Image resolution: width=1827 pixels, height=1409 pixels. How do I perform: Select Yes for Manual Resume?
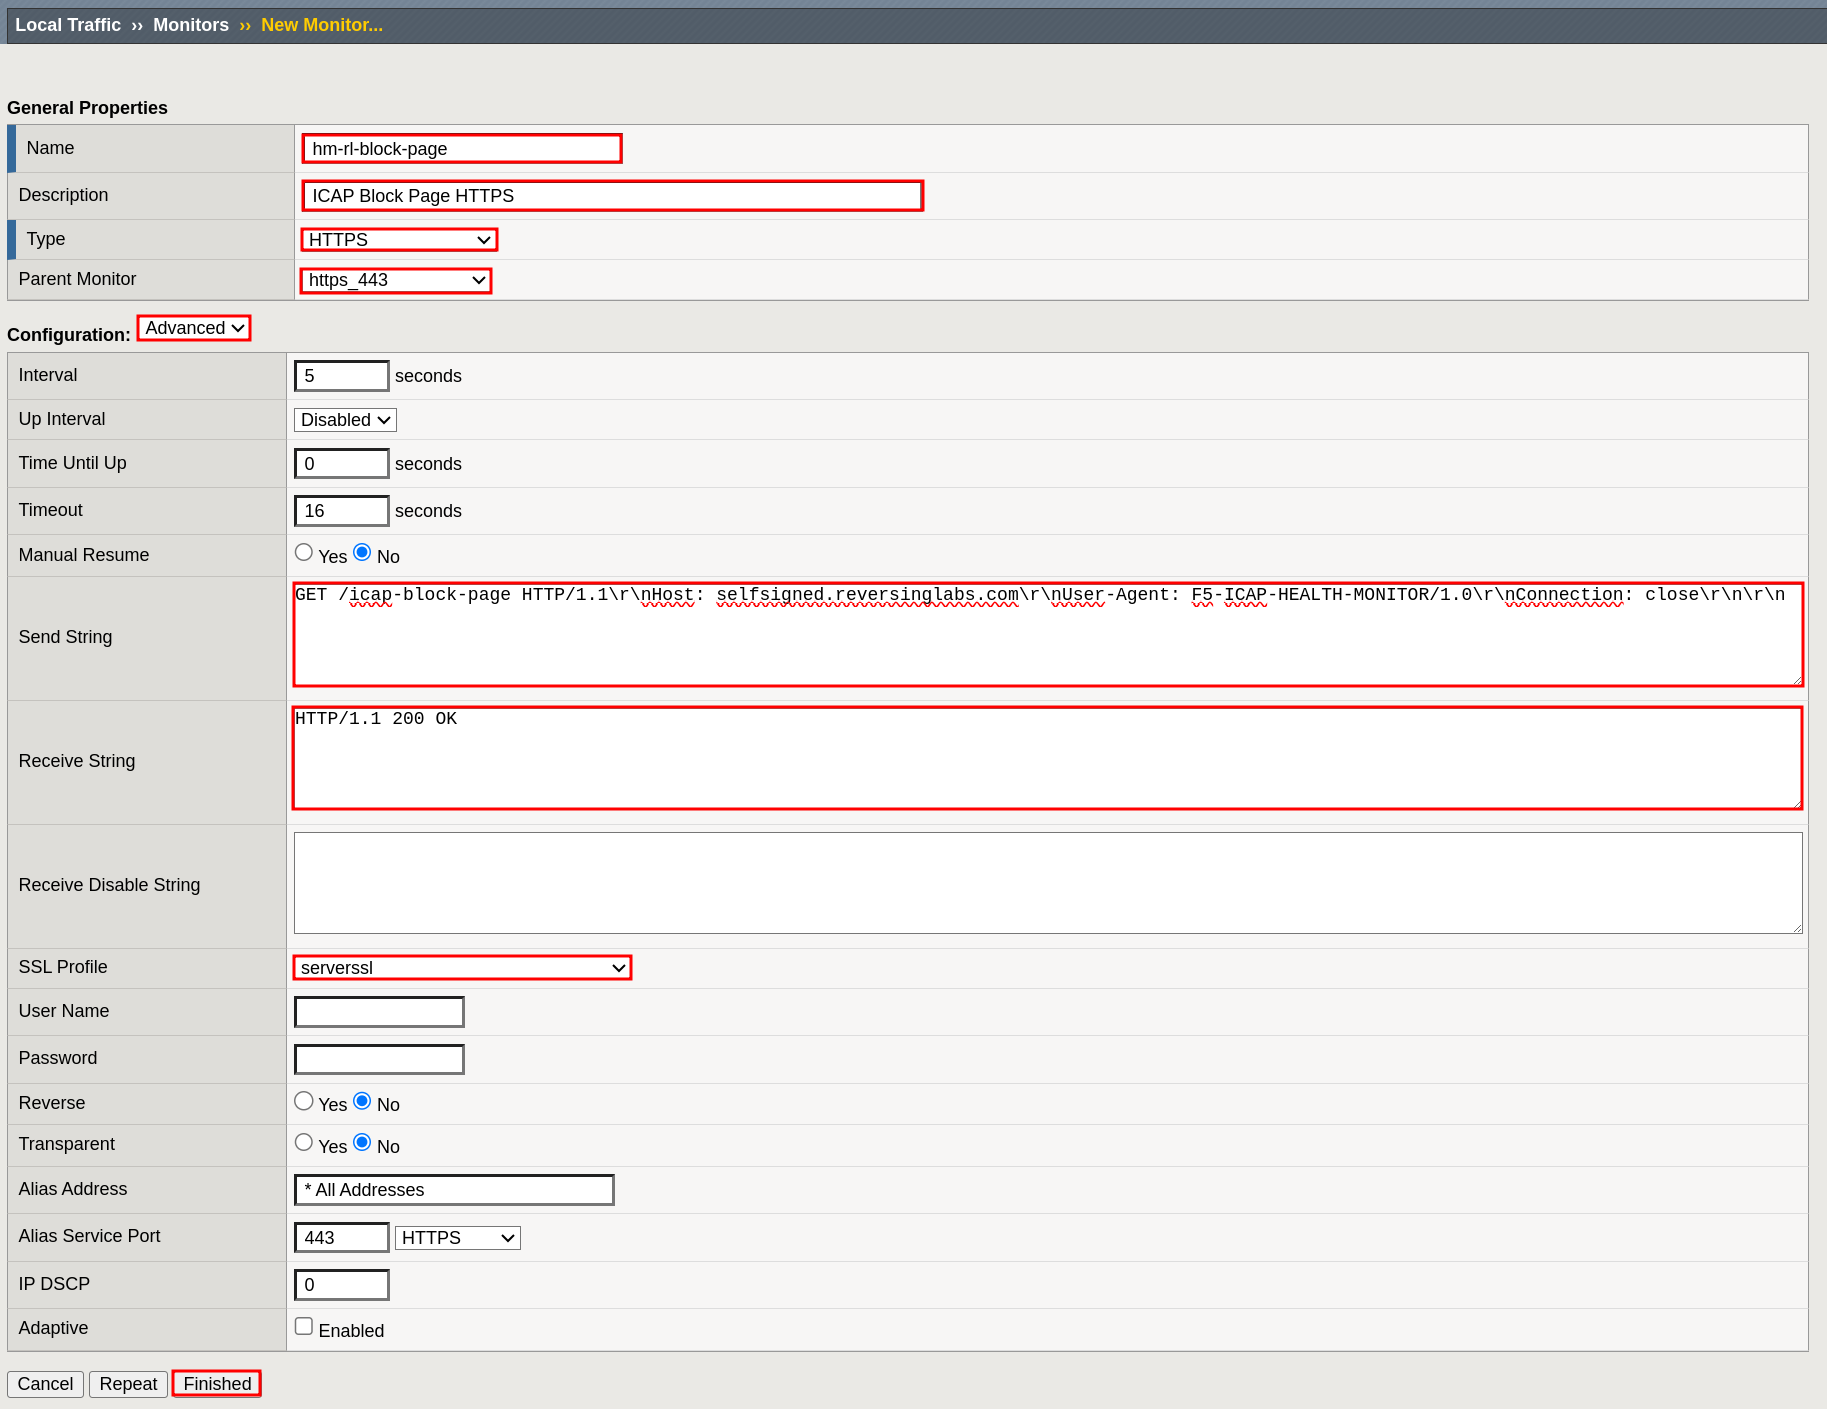point(304,553)
